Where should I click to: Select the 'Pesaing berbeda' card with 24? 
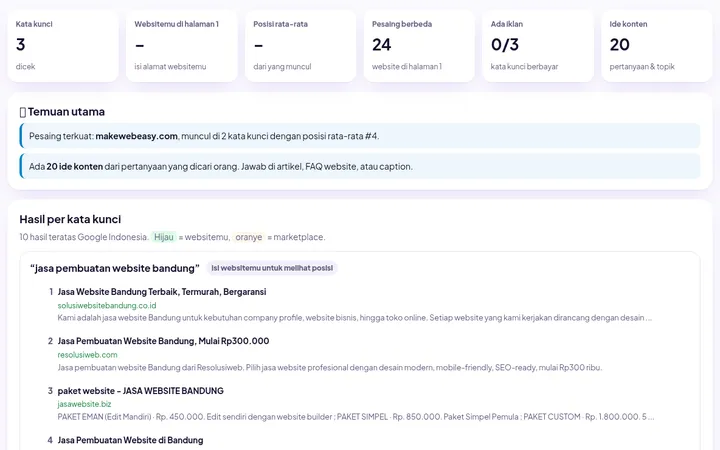tap(419, 46)
